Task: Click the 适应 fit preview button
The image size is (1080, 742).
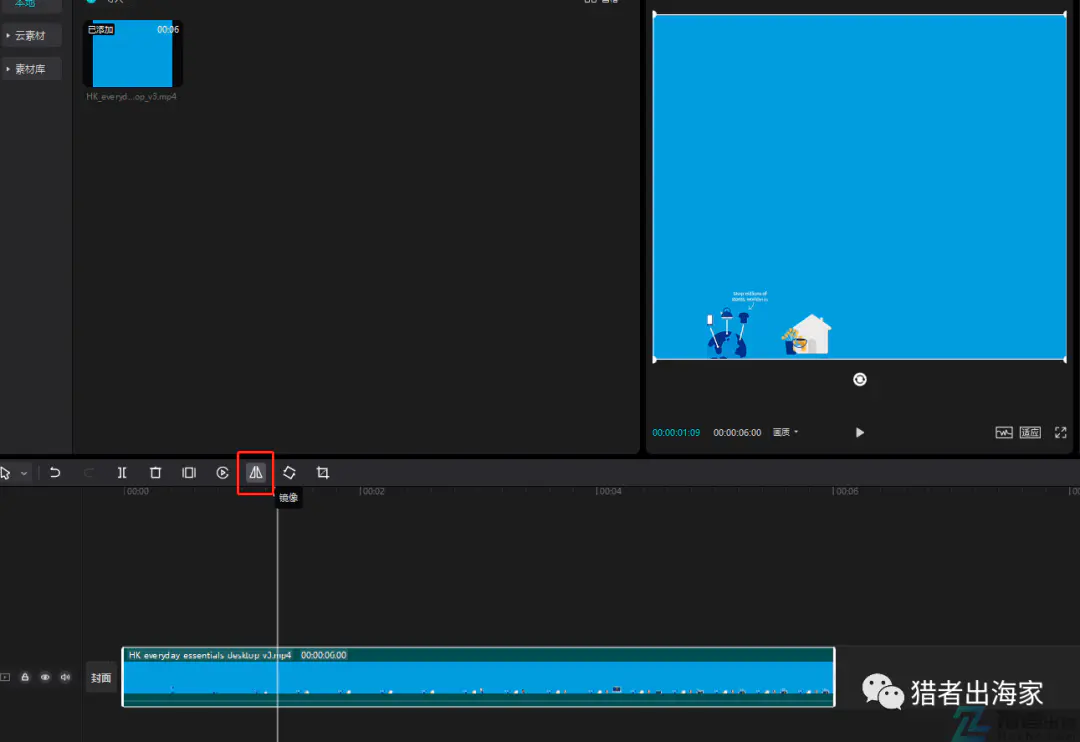Action: pos(1030,432)
